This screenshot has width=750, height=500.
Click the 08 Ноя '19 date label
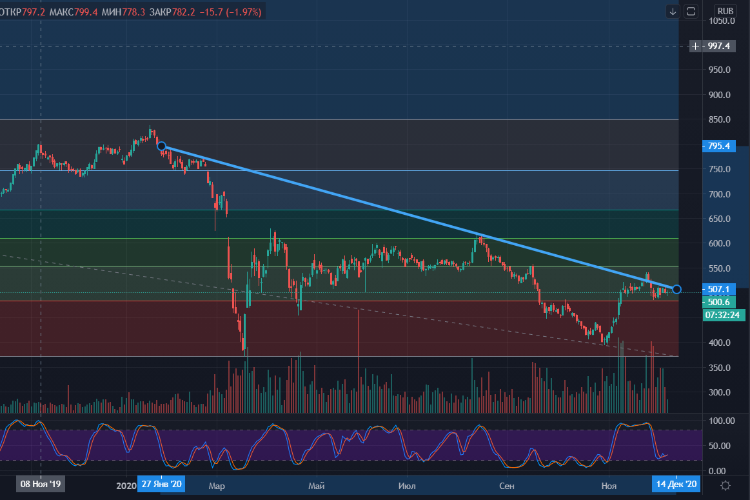click(41, 484)
